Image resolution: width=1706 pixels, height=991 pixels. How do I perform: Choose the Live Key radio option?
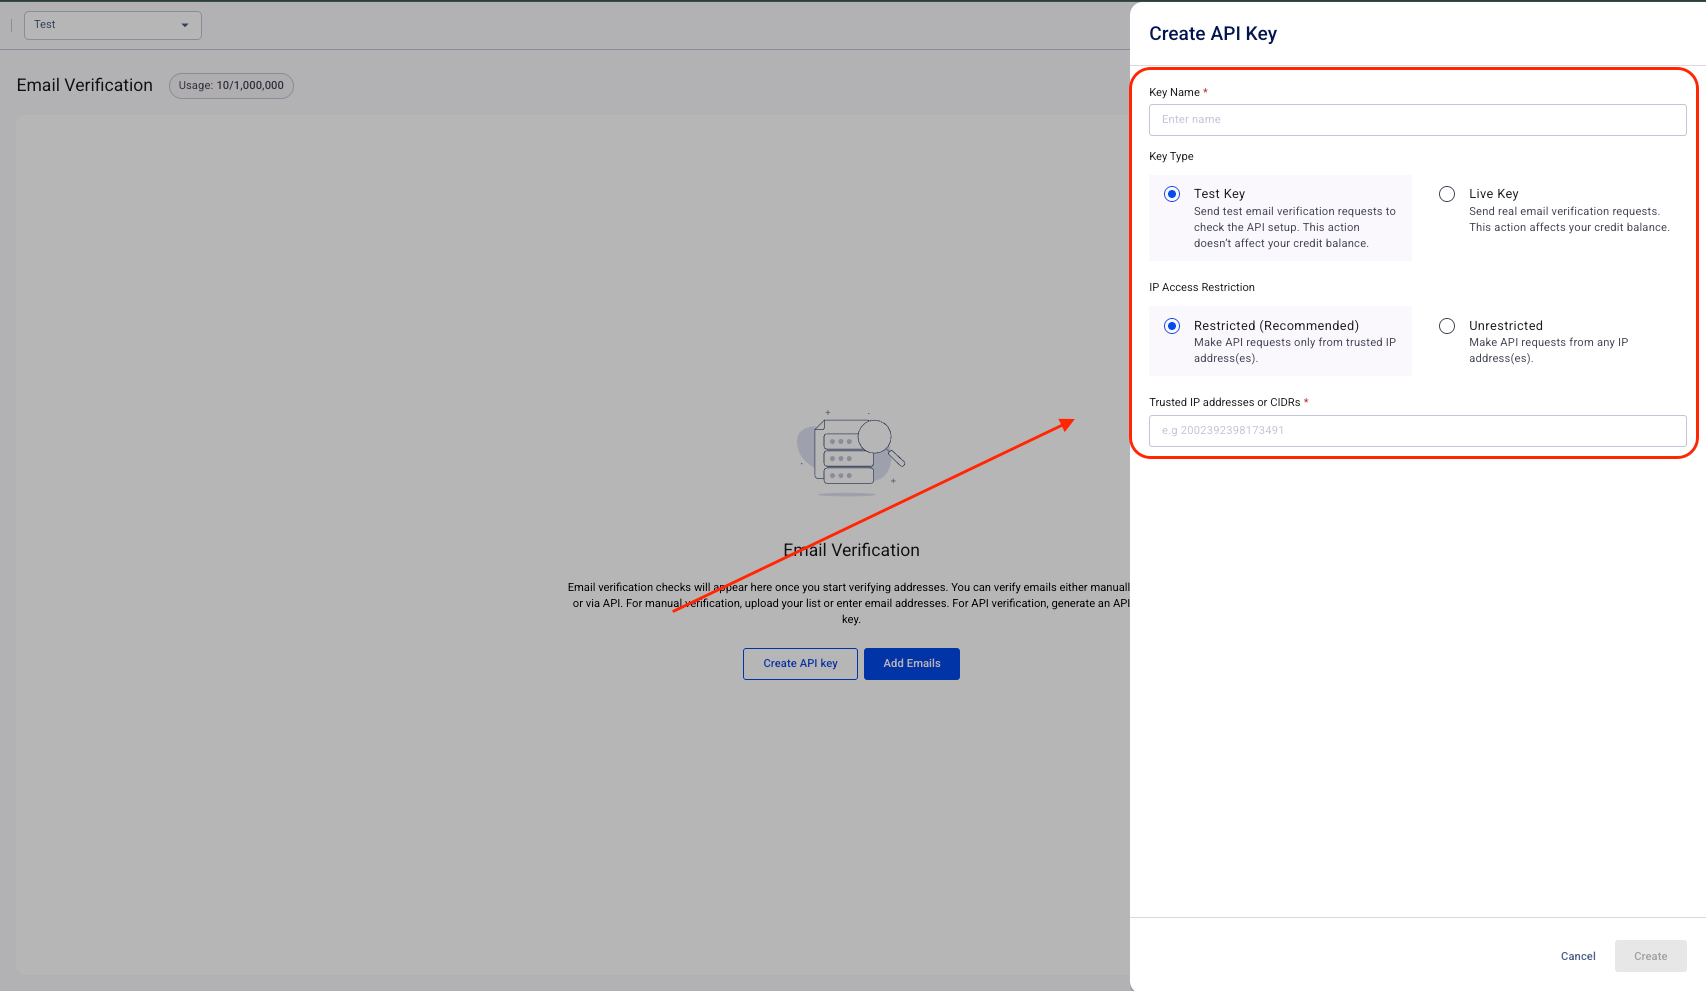[1447, 194]
